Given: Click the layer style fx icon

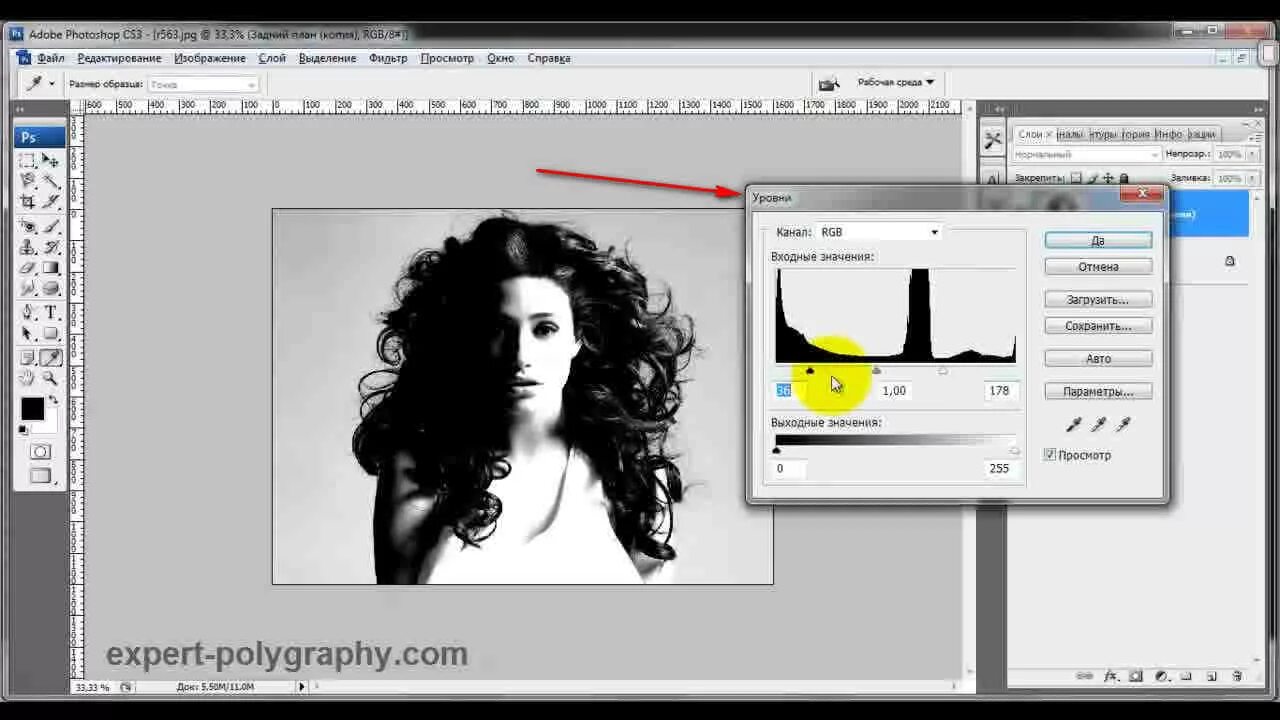Looking at the screenshot, I should pyautogui.click(x=1111, y=676).
